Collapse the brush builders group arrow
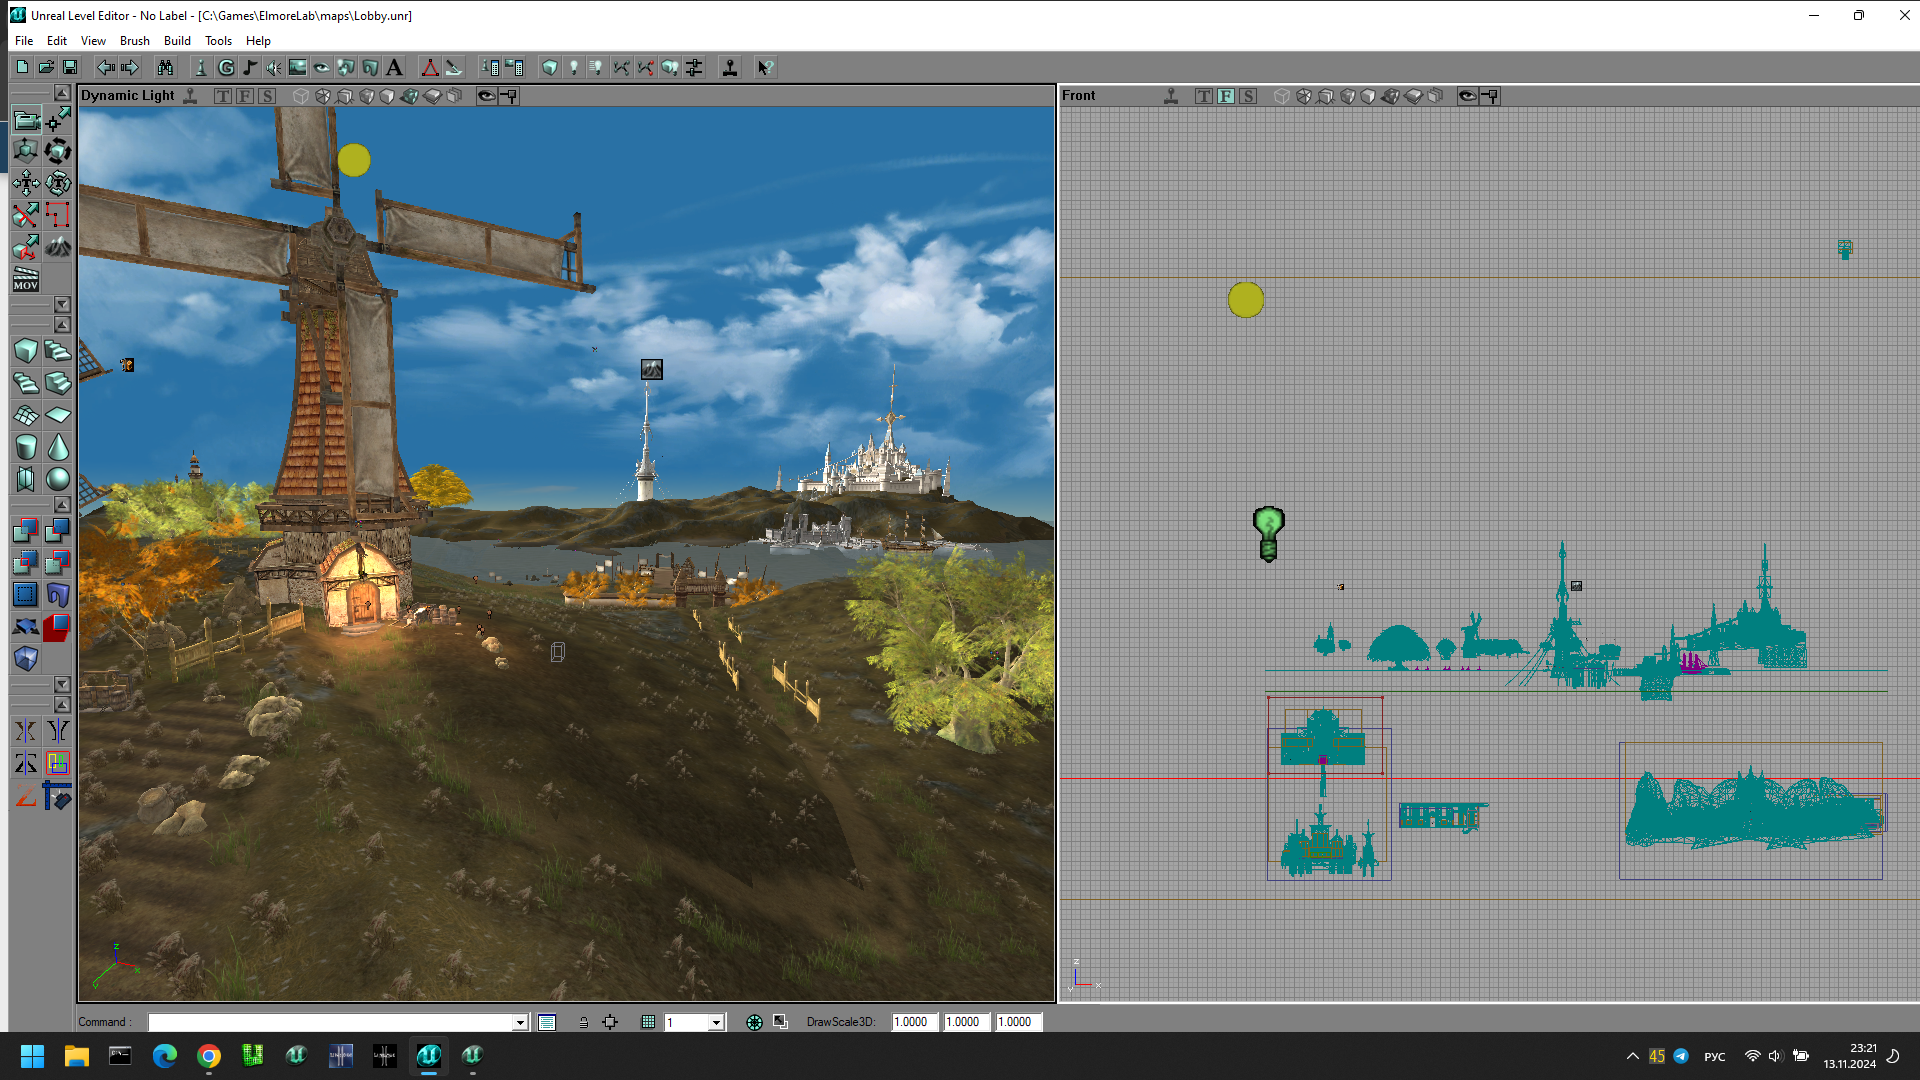This screenshot has width=1920, height=1080. pyautogui.click(x=62, y=325)
